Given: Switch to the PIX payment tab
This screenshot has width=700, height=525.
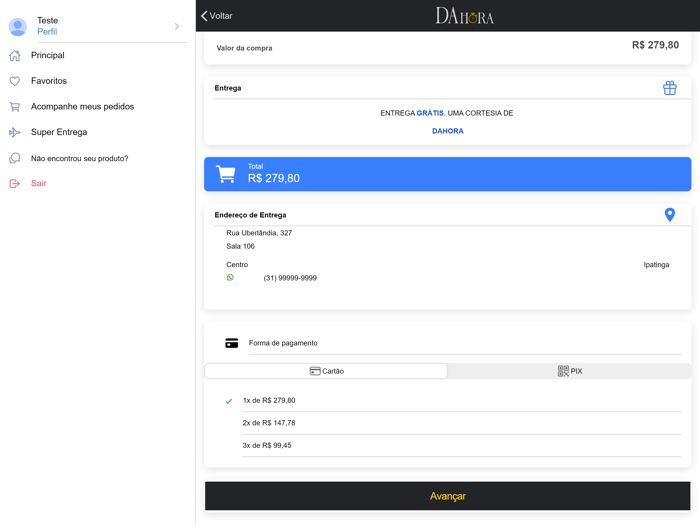Looking at the screenshot, I should coord(569,371).
